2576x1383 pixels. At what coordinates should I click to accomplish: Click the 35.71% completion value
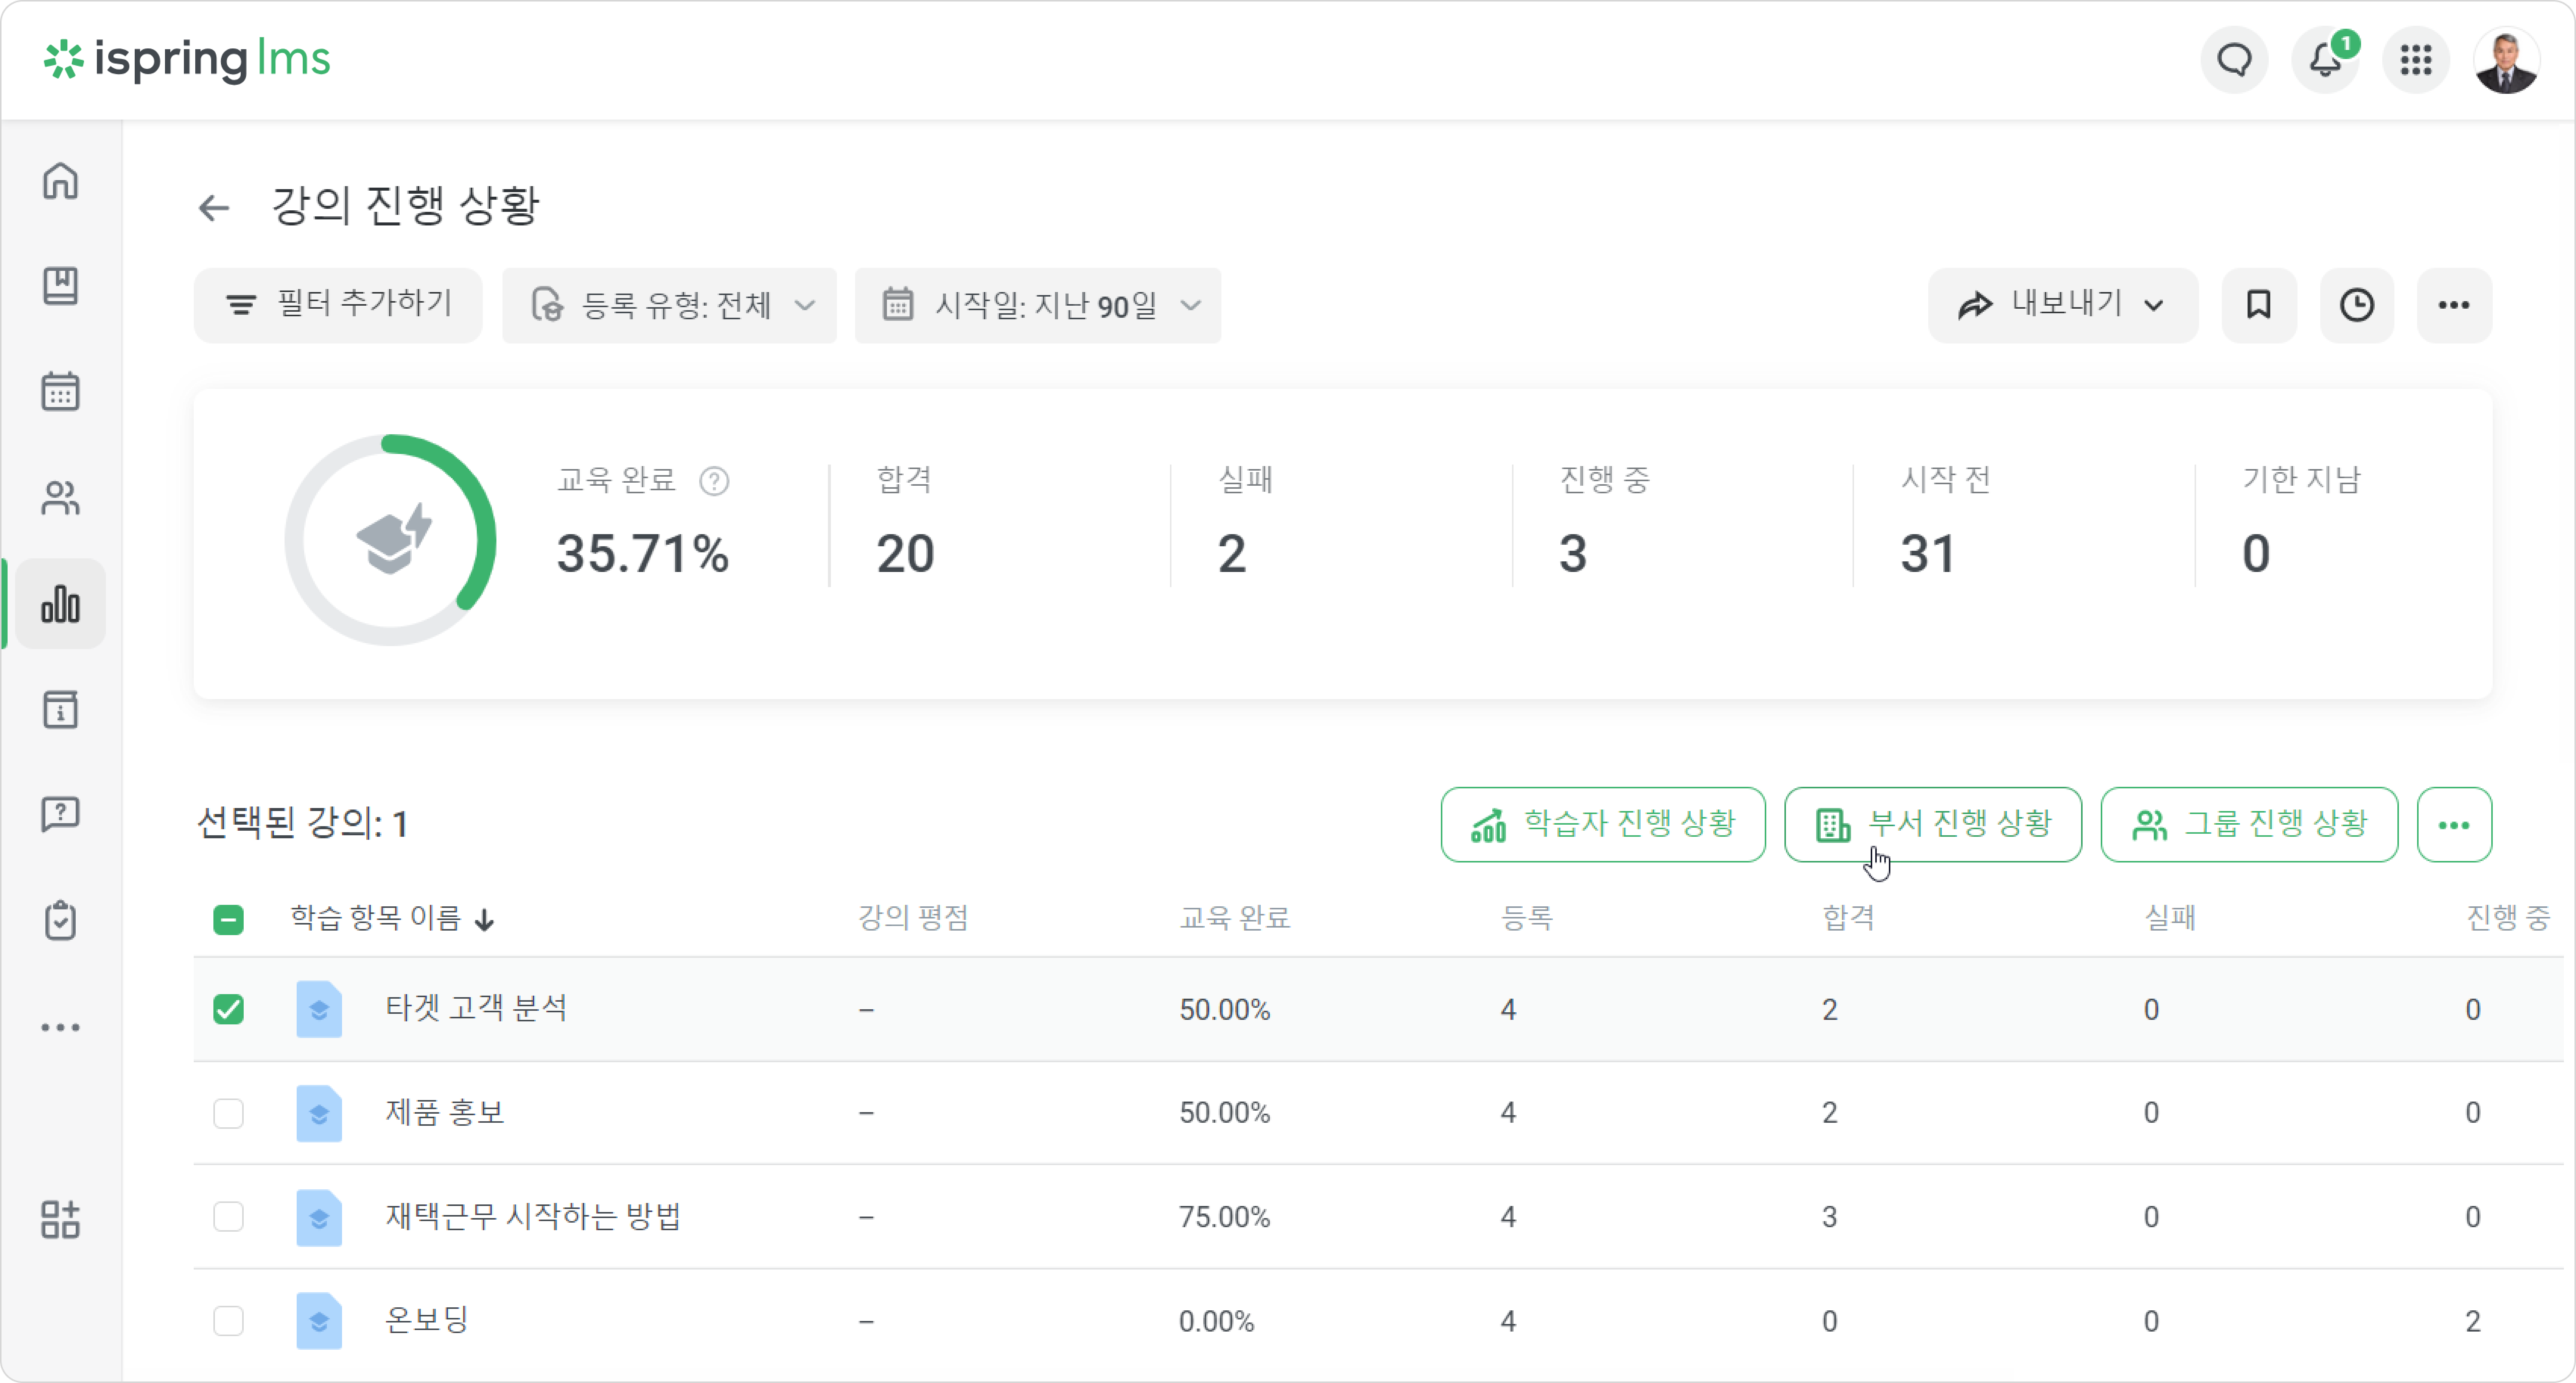[x=643, y=554]
